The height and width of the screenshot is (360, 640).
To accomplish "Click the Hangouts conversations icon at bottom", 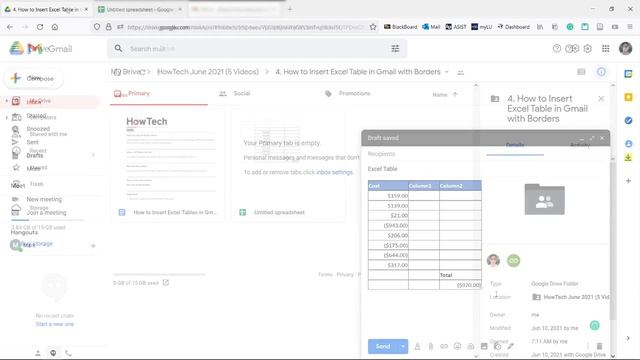I will [53, 353].
